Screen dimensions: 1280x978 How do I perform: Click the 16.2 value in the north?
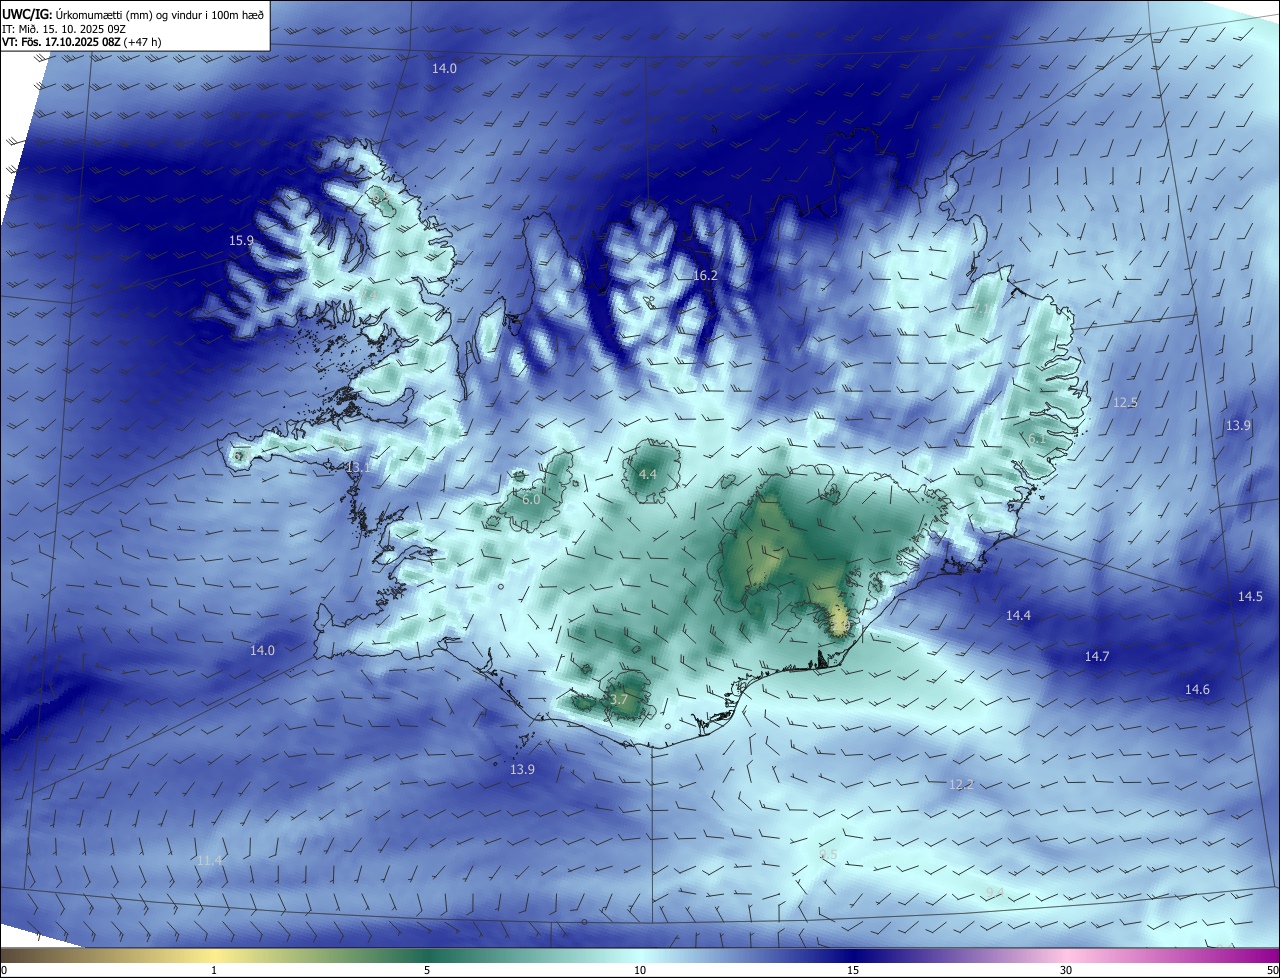click(x=705, y=275)
